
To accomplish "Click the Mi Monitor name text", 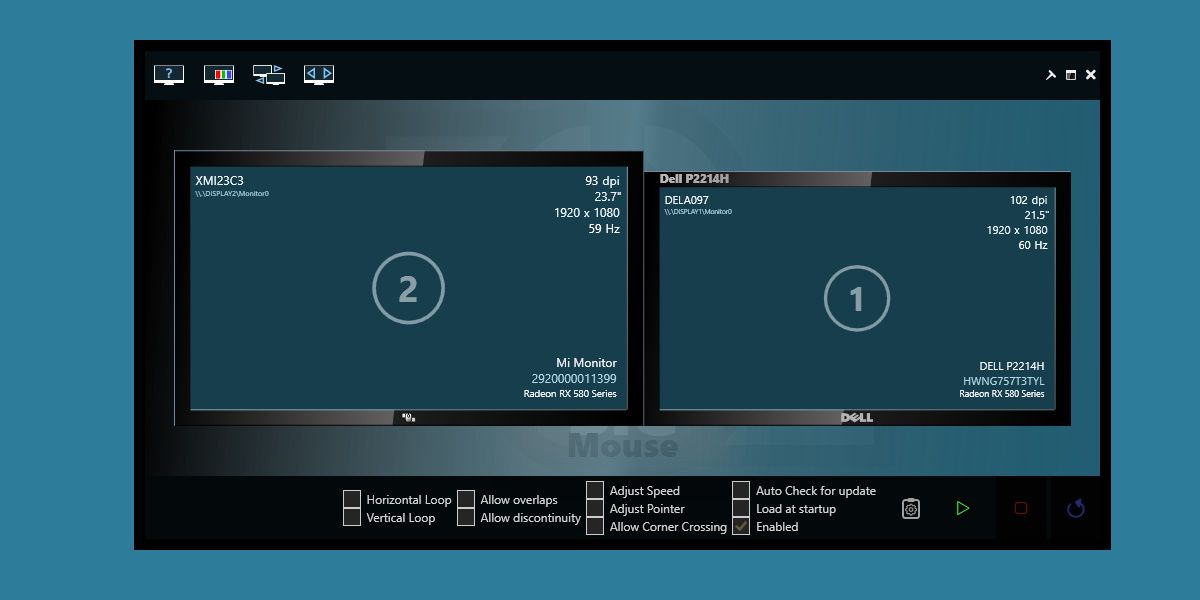I will [x=586, y=363].
